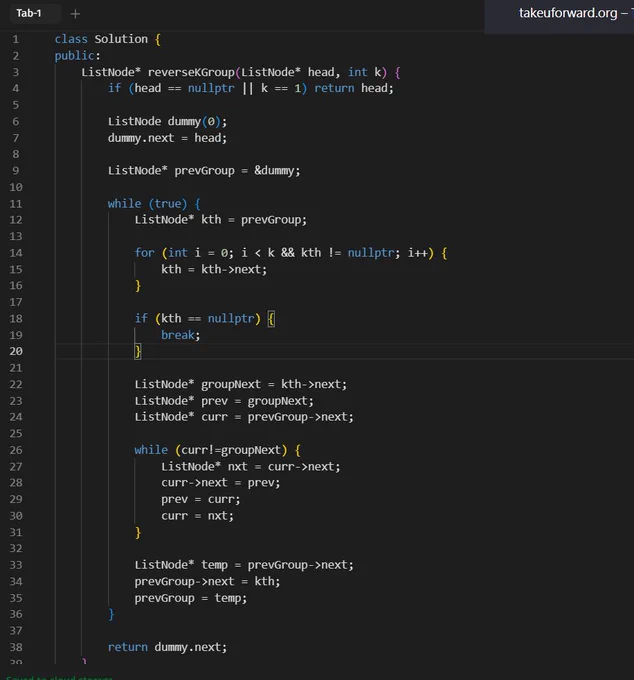Click 'class Solution {' on line 1

(108, 39)
